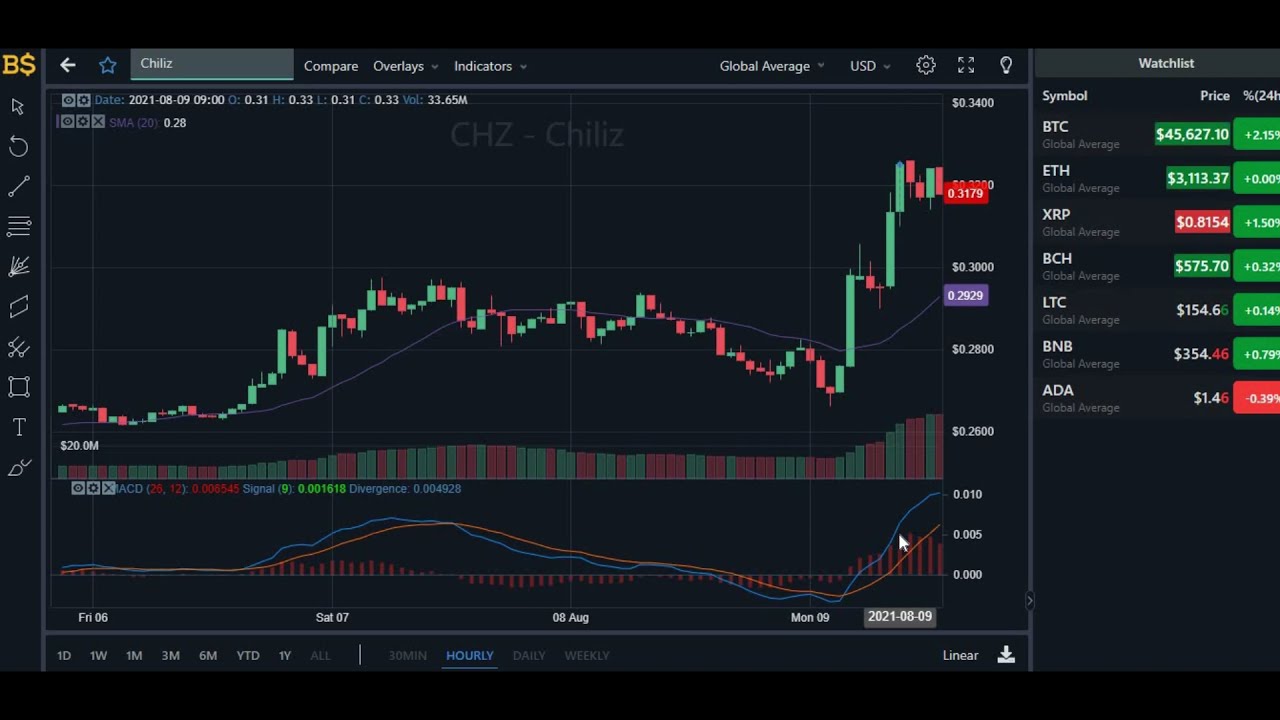Click the 2021-08-09 date axis marker

coord(900,616)
